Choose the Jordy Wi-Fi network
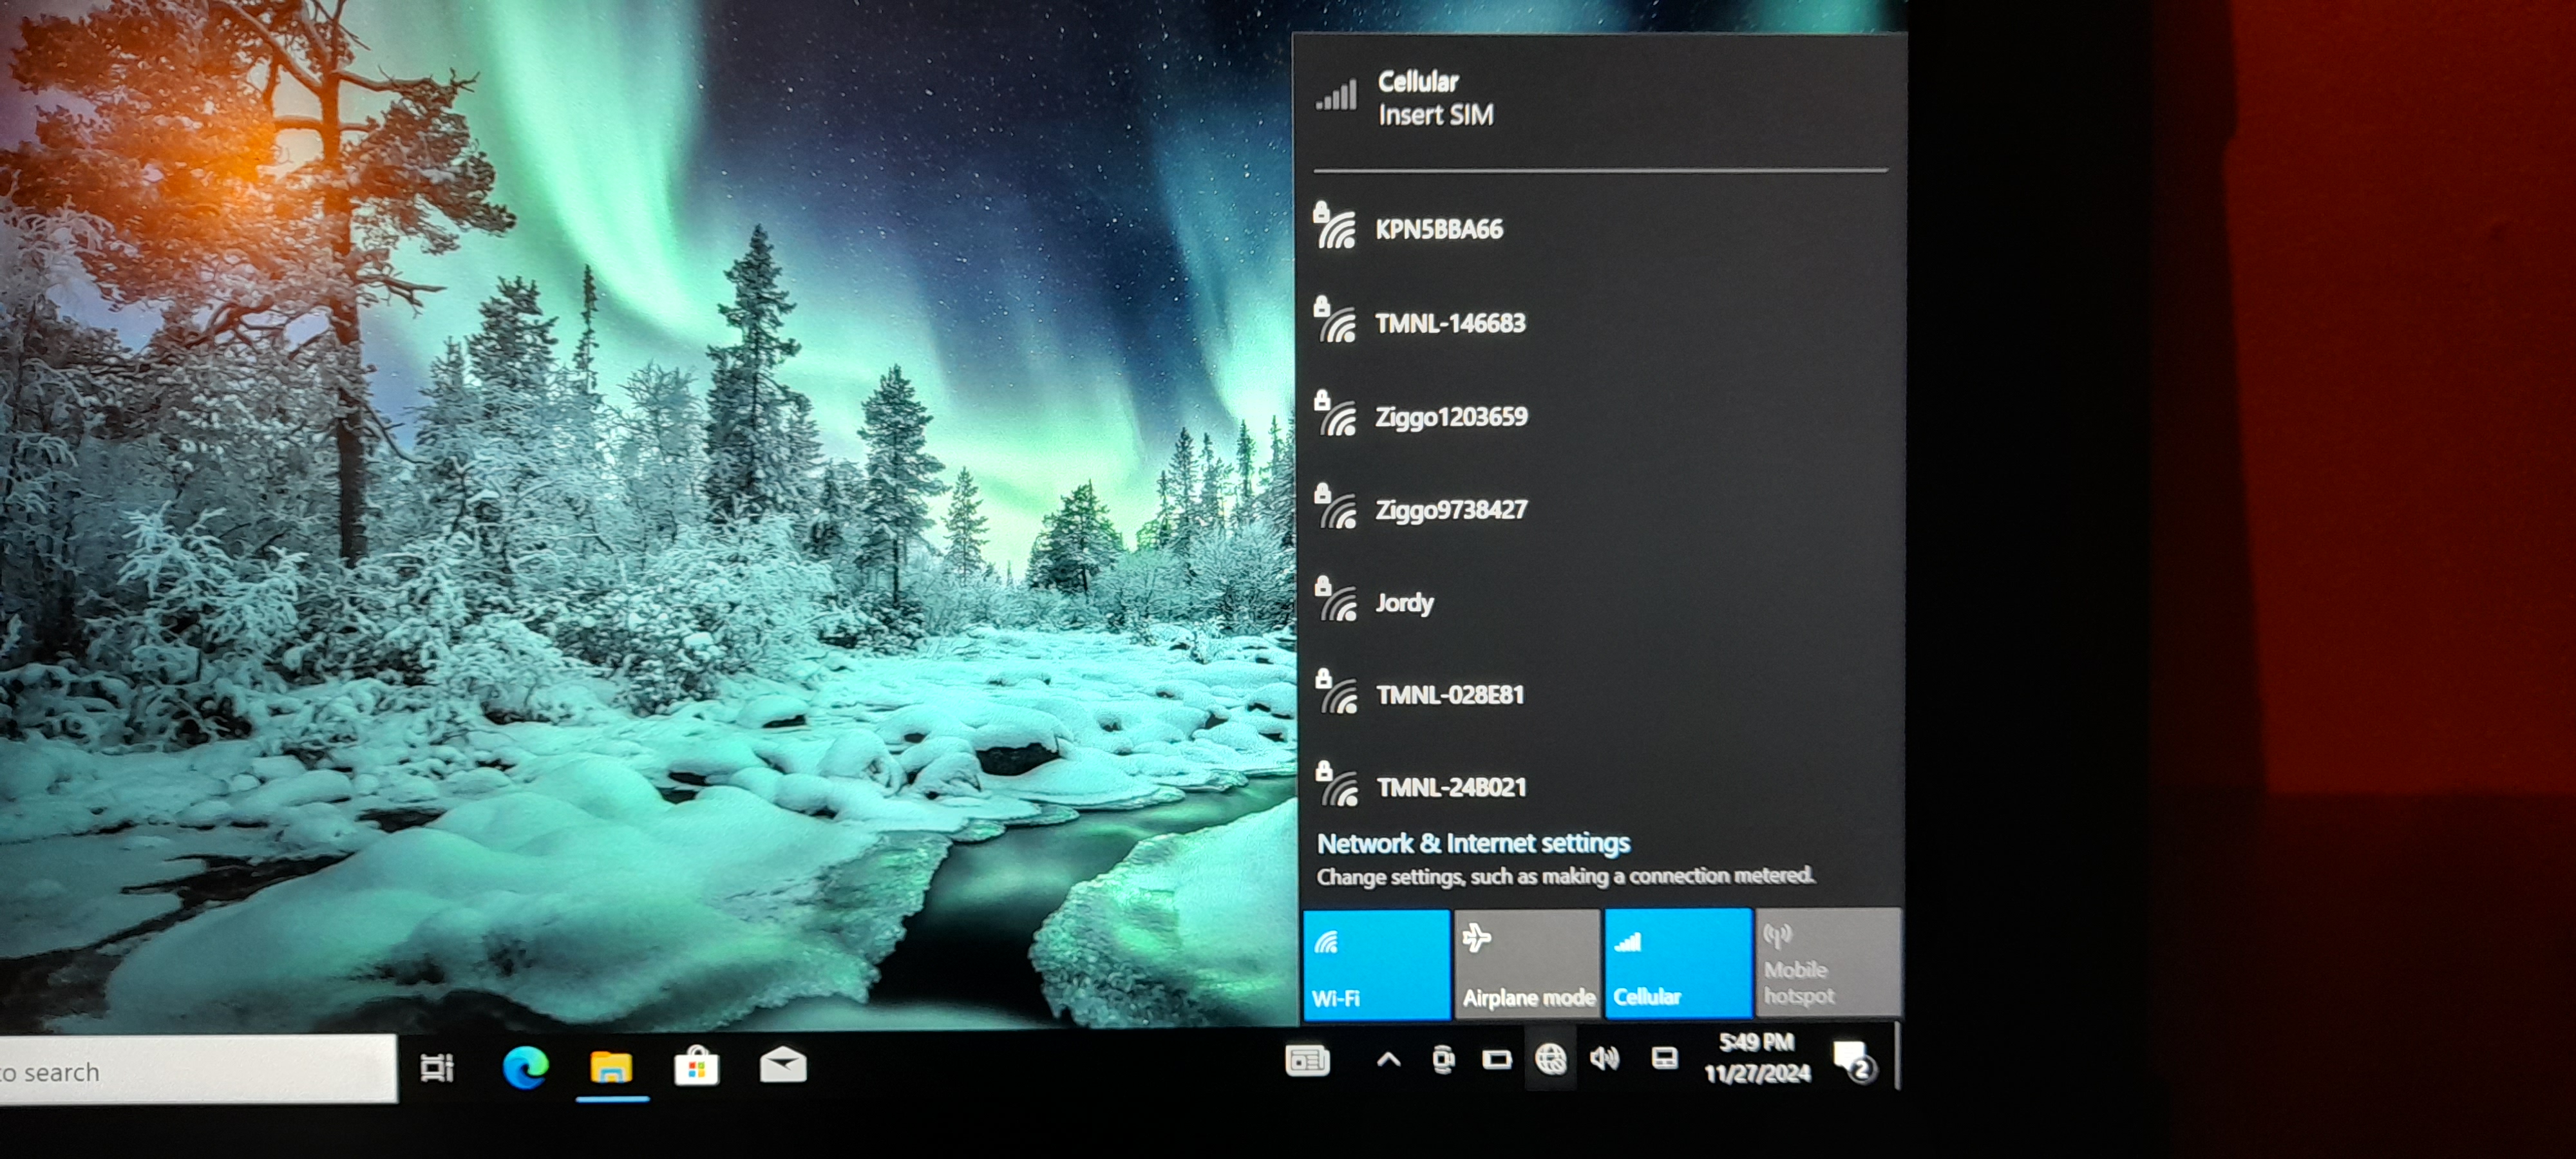The width and height of the screenshot is (2576, 1159). coord(1404,603)
